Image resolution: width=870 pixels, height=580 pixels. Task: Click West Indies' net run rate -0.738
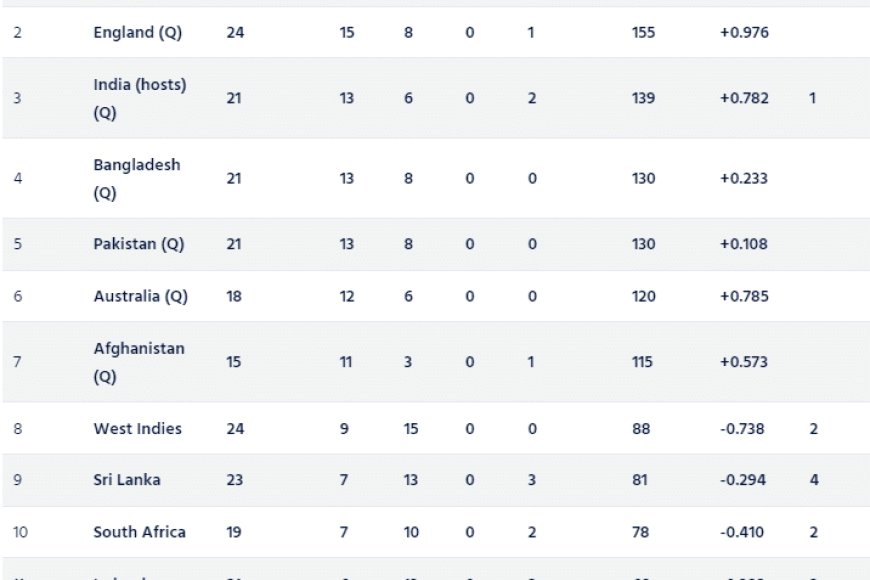tap(742, 428)
